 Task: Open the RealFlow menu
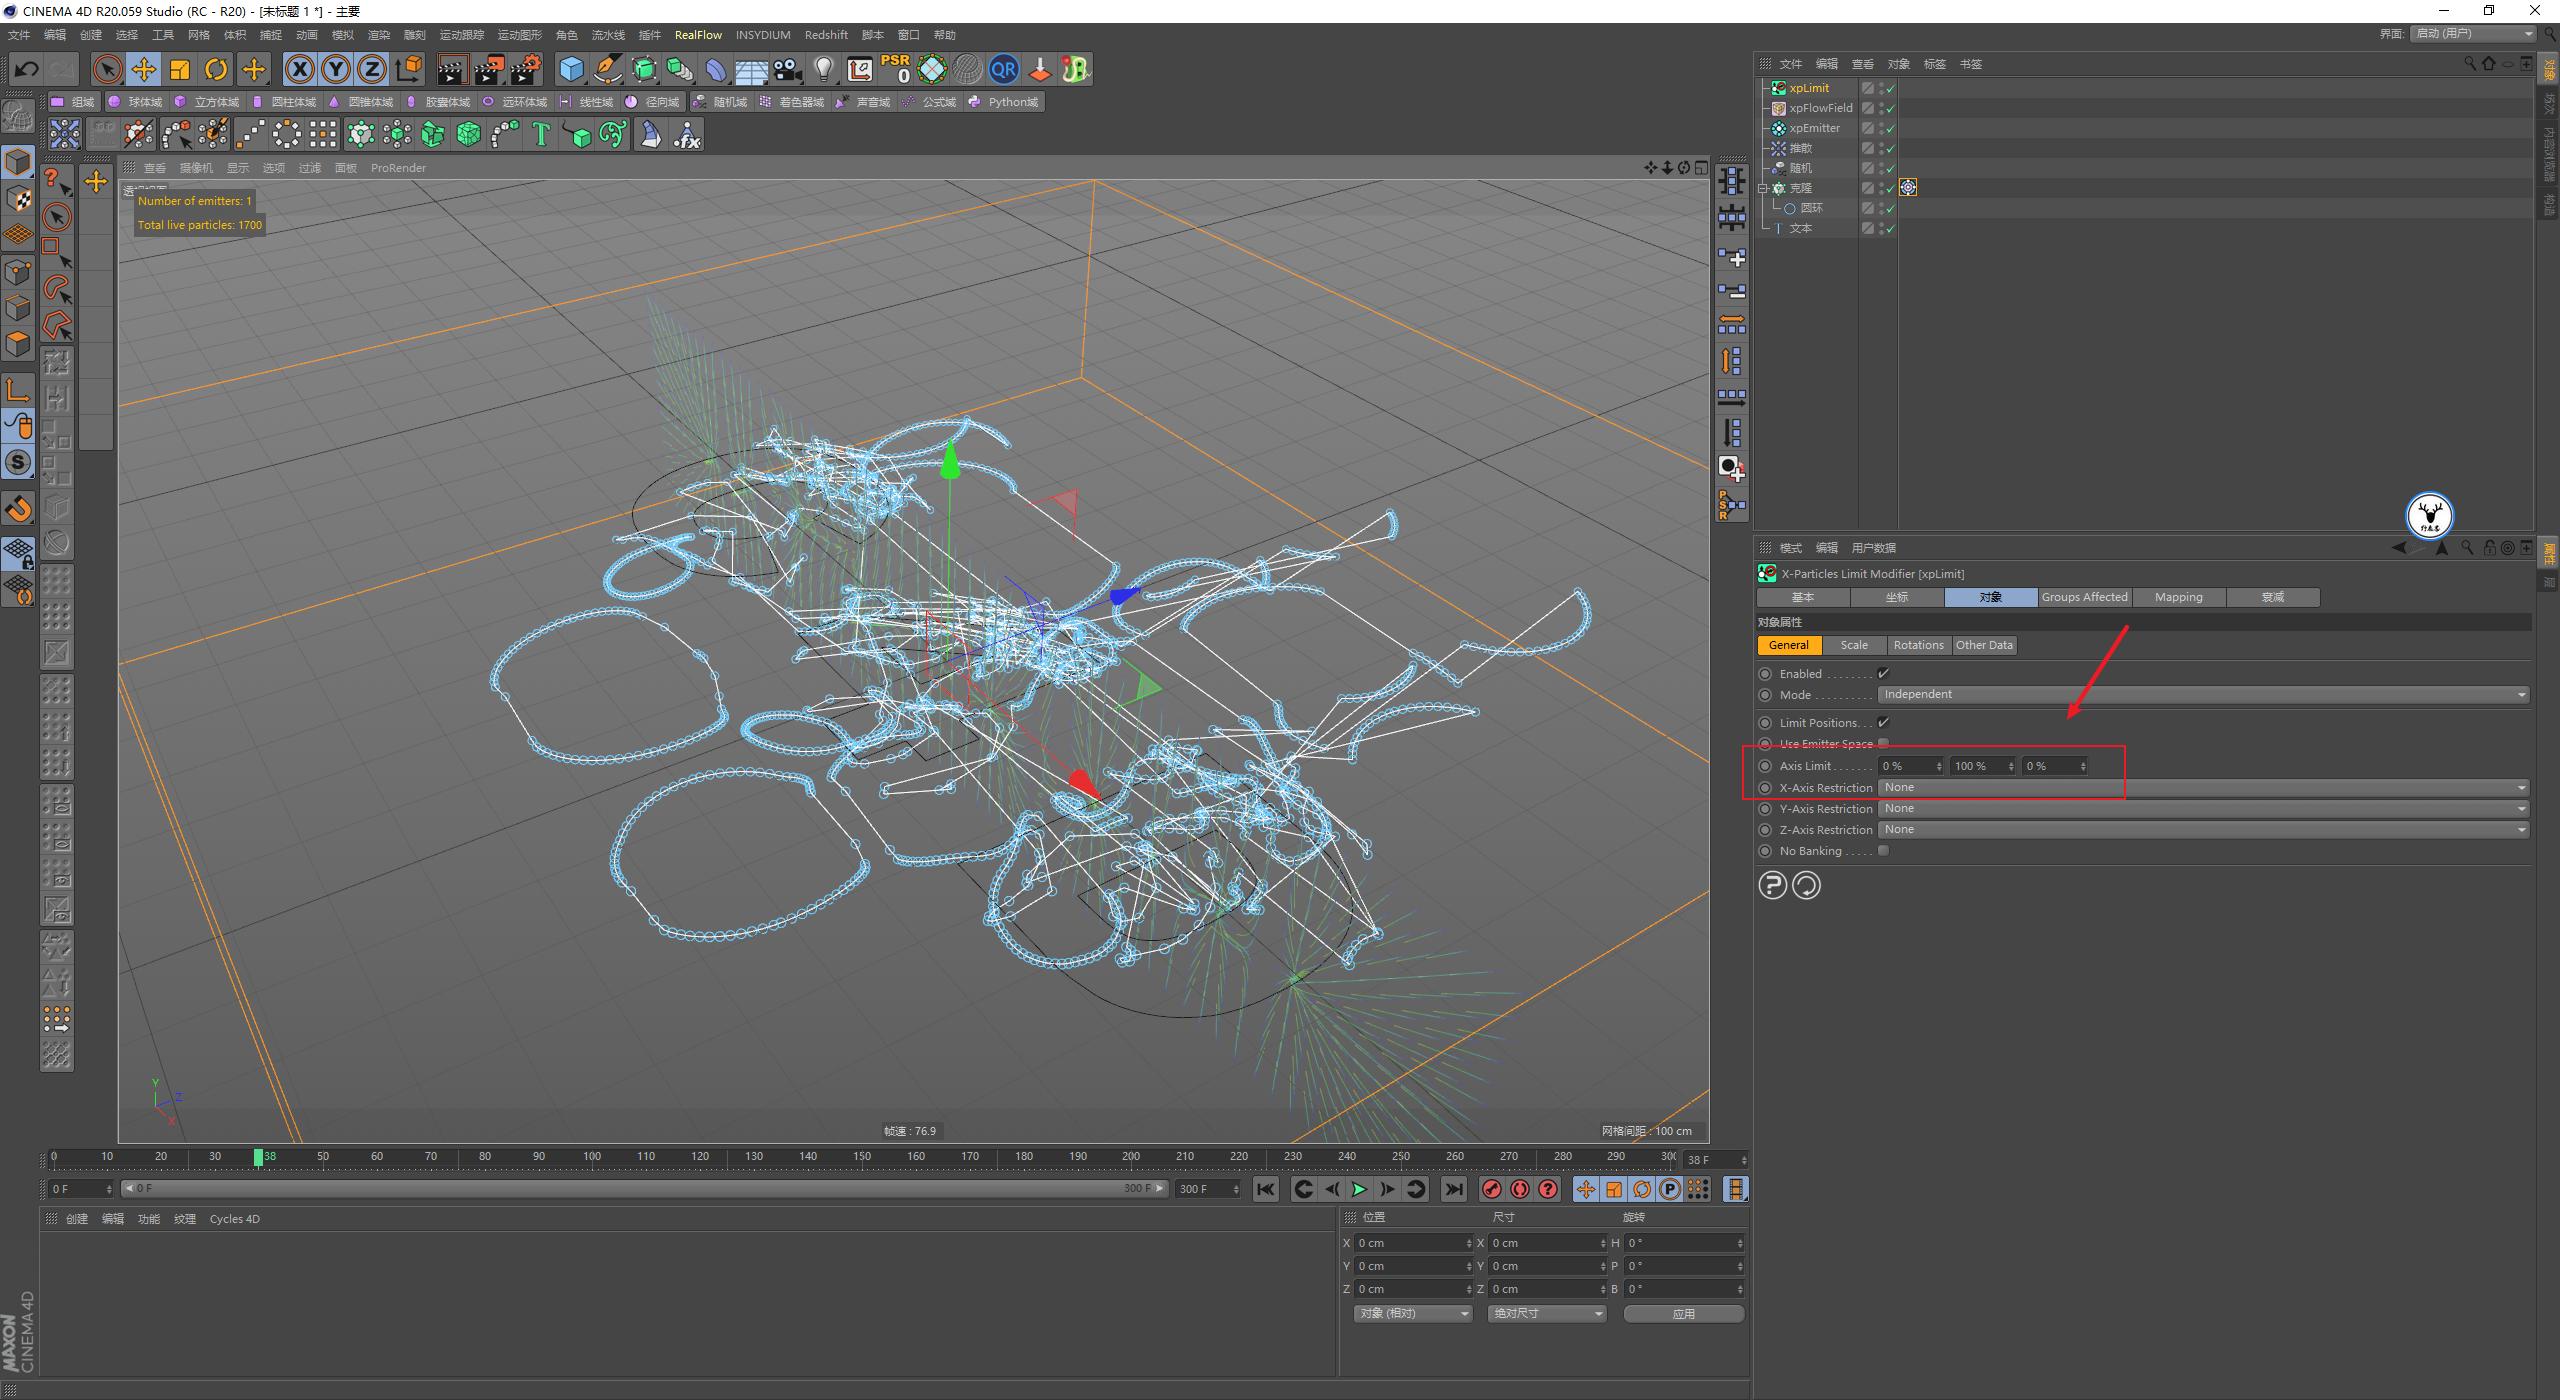tap(699, 34)
